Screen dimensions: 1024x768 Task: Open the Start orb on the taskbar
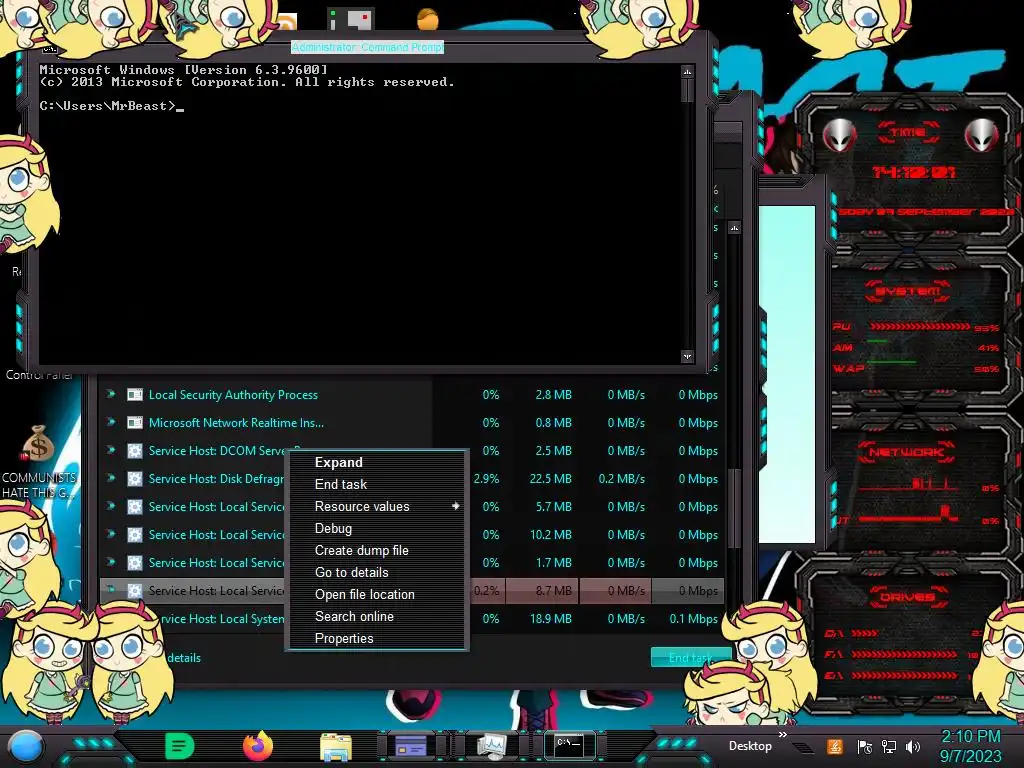click(25, 746)
